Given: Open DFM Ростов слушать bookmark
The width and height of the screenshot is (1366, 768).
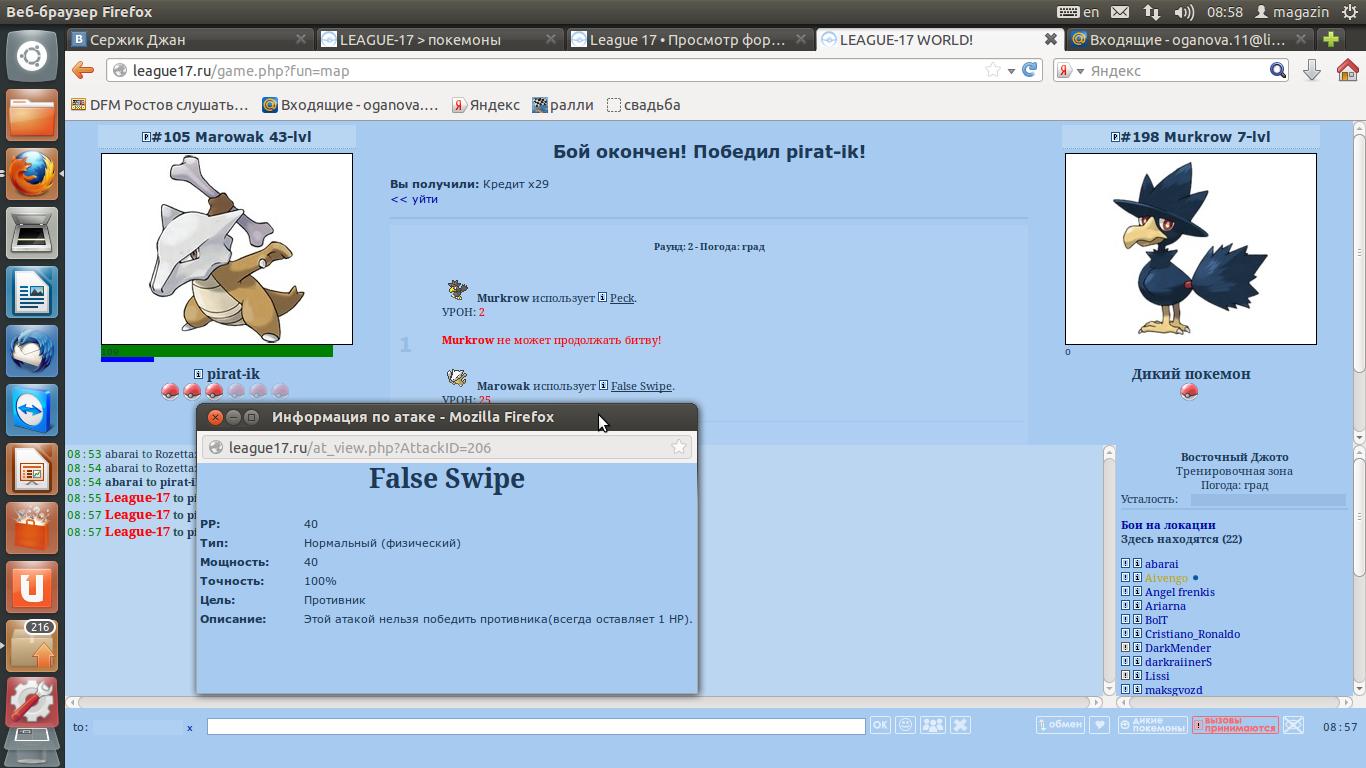Looking at the screenshot, I should coord(160,104).
